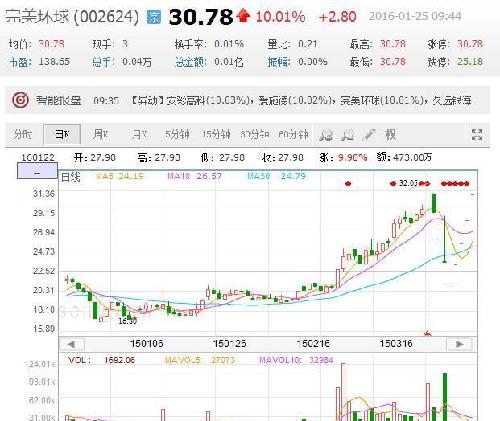Click the 振幅 label link

279,62
